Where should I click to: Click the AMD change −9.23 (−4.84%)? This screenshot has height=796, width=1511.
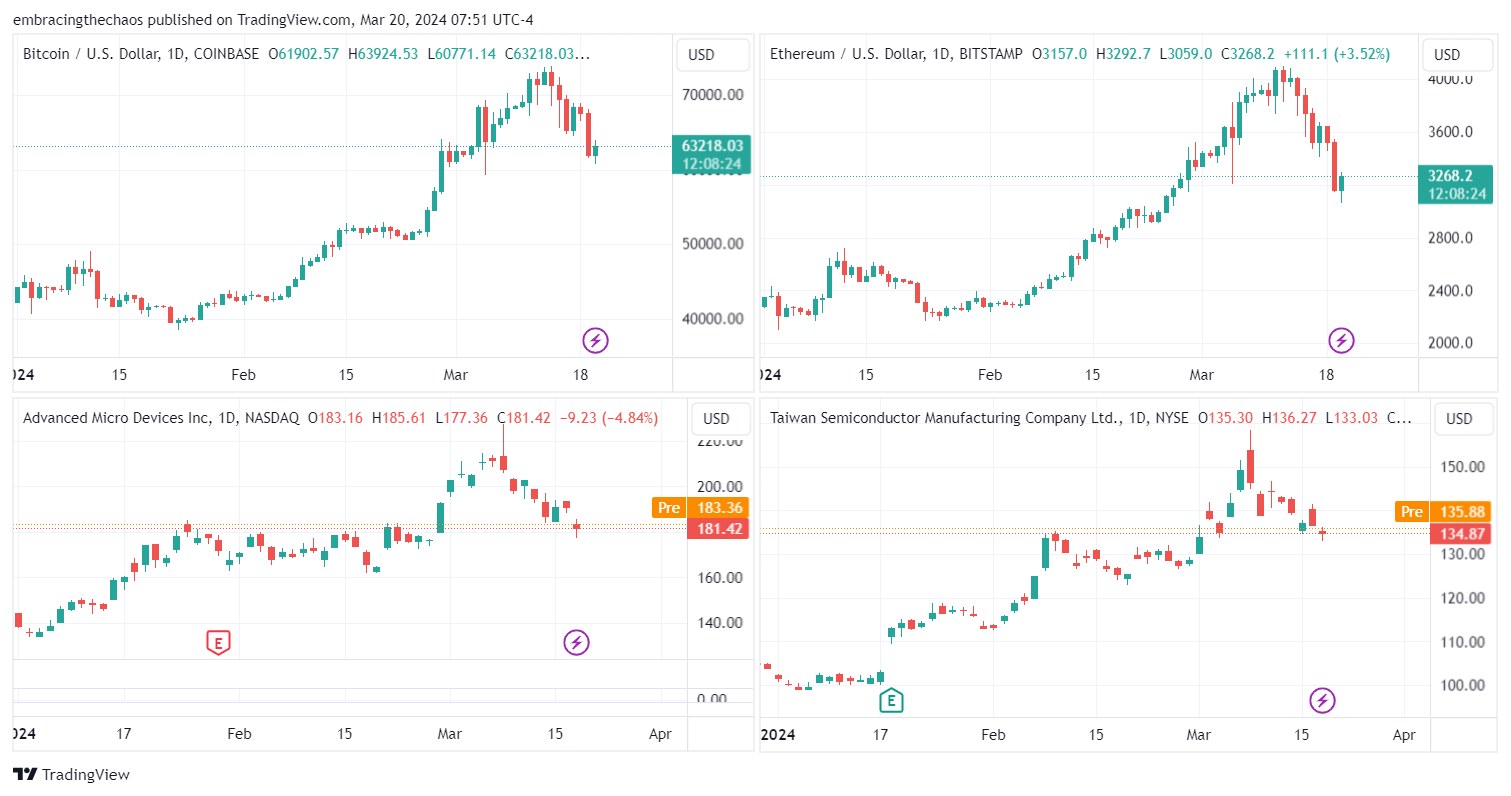(609, 418)
